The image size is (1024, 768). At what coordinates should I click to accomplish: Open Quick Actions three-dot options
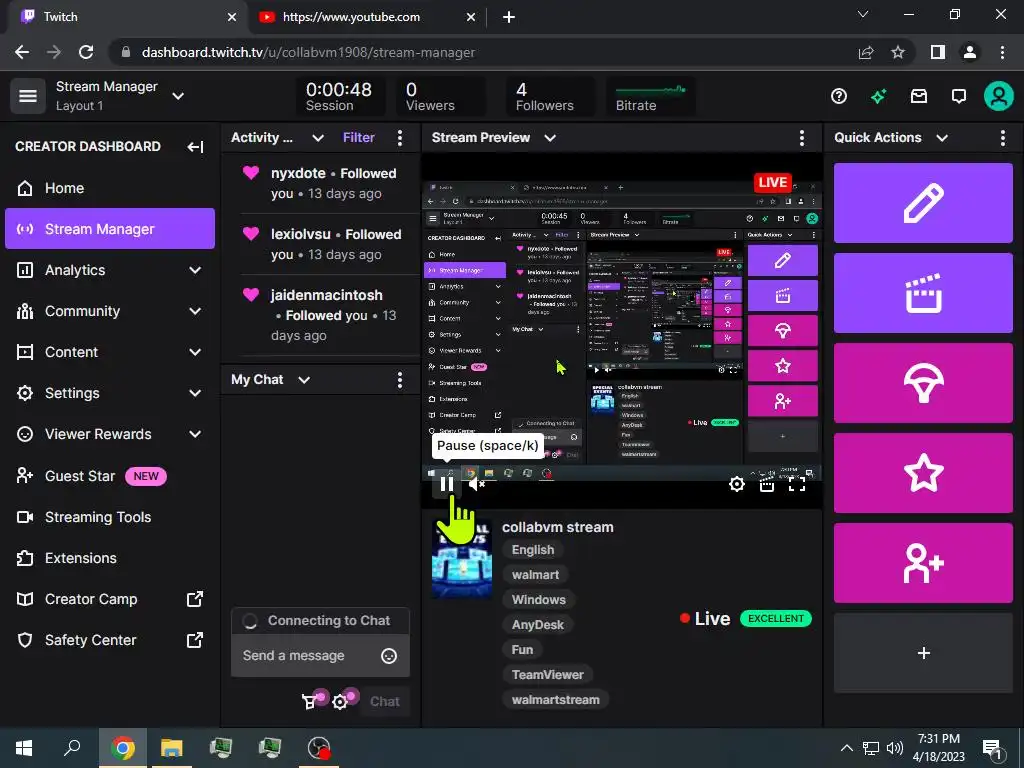point(1002,138)
